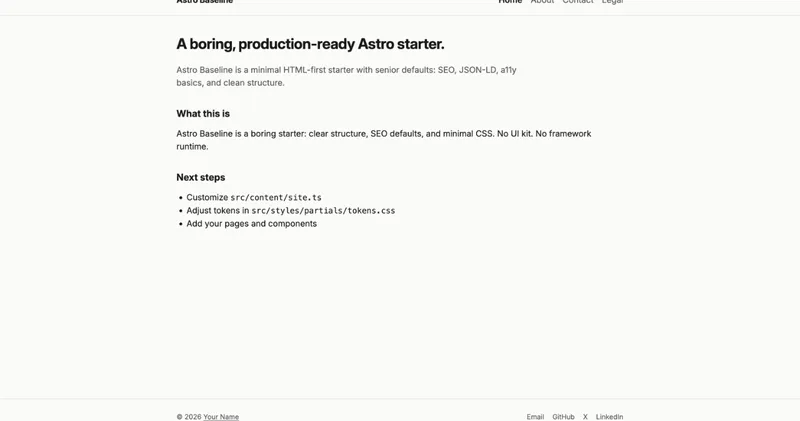Click the 'Add your pages and components' item
The width and height of the screenshot is (800, 421).
coord(252,224)
